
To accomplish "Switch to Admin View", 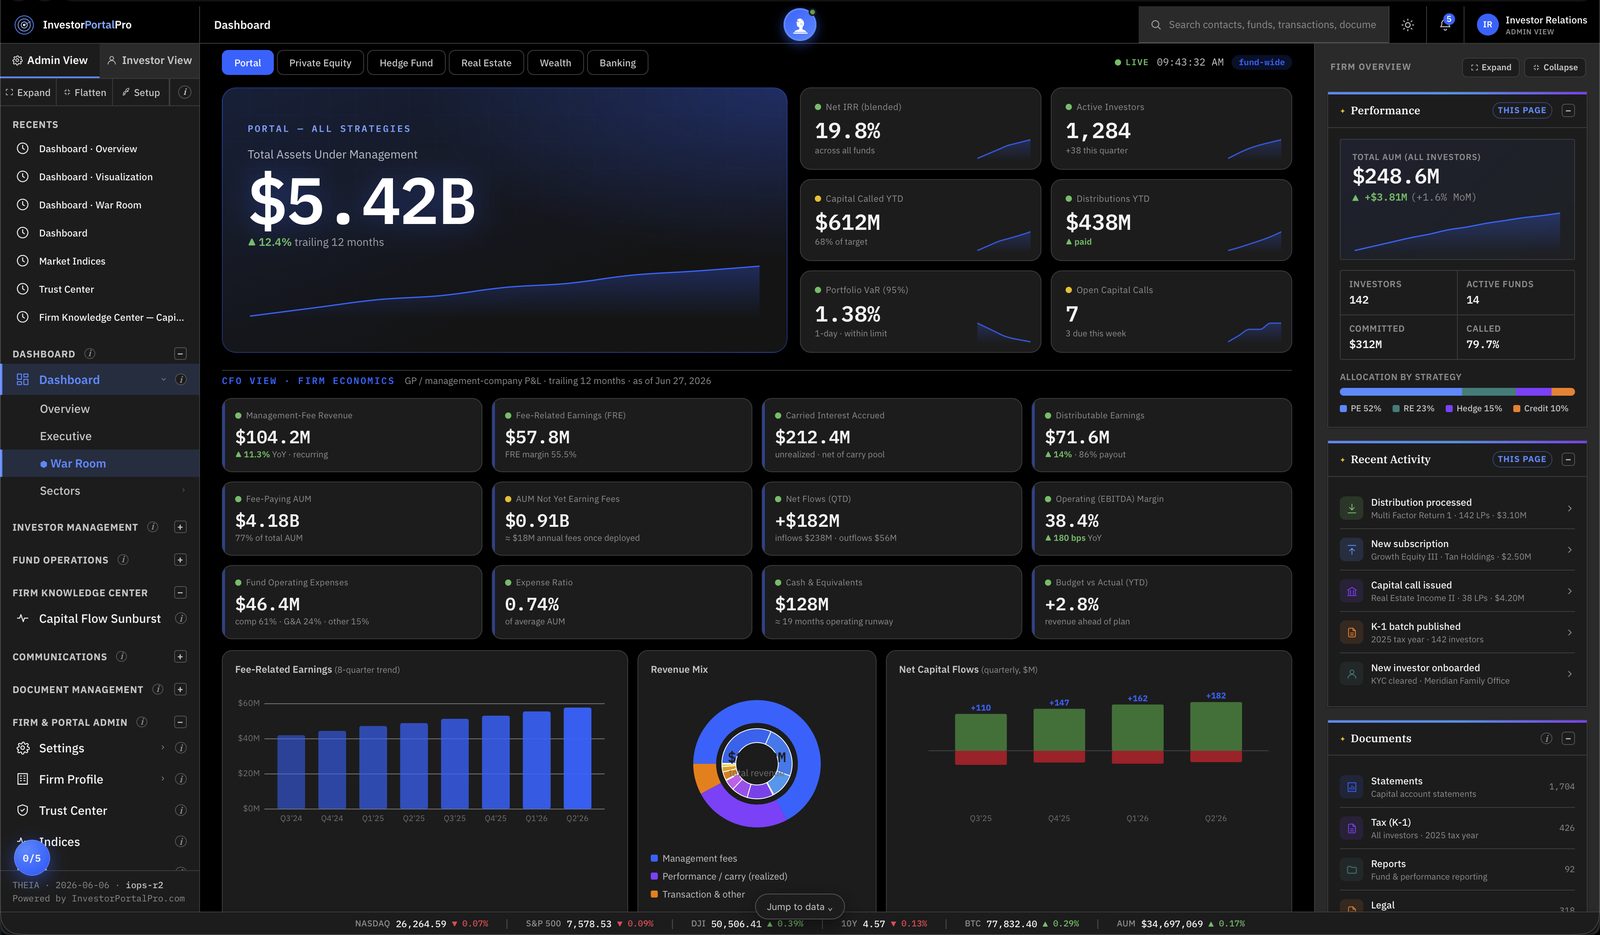I will (50, 60).
